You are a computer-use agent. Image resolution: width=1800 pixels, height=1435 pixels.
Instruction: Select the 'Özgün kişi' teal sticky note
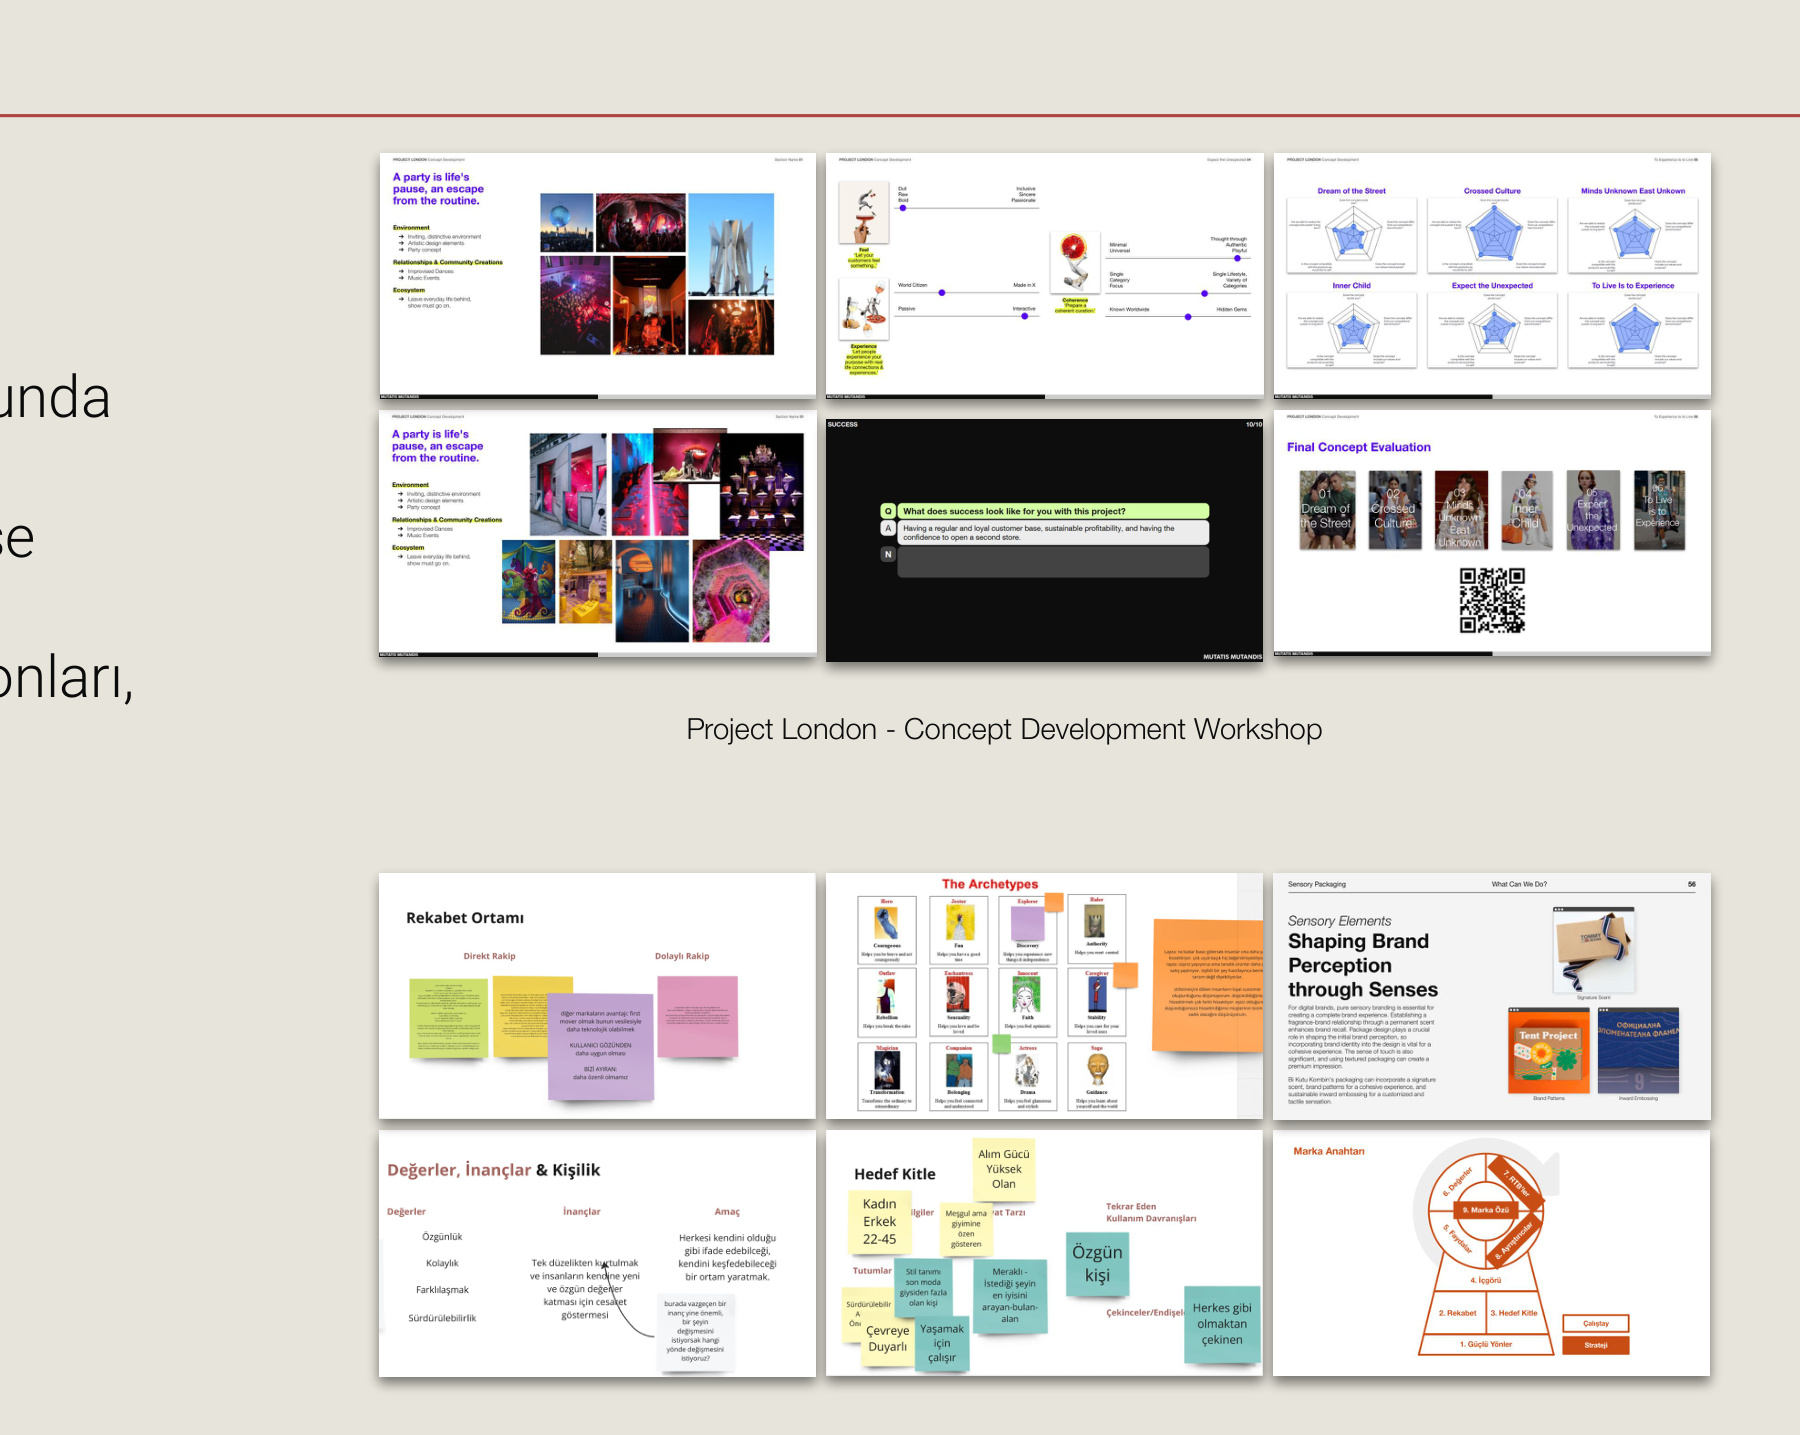click(x=1097, y=1264)
